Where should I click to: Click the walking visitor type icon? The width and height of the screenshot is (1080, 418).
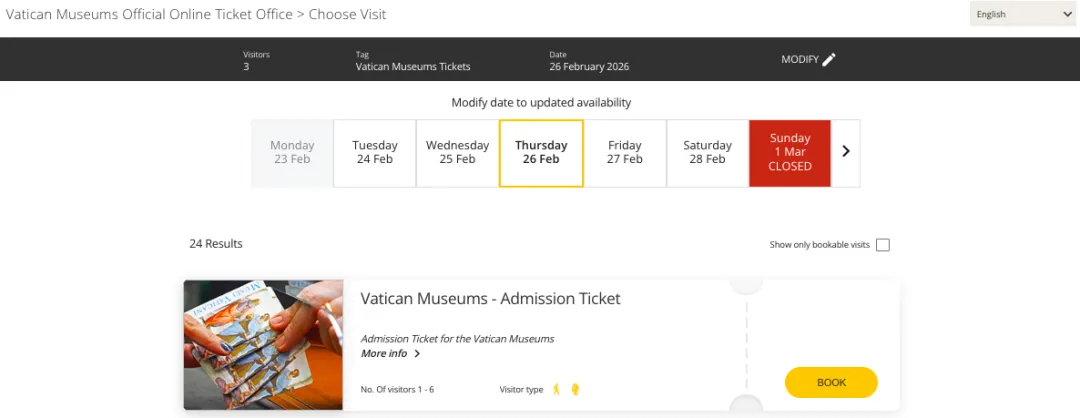[x=557, y=388]
